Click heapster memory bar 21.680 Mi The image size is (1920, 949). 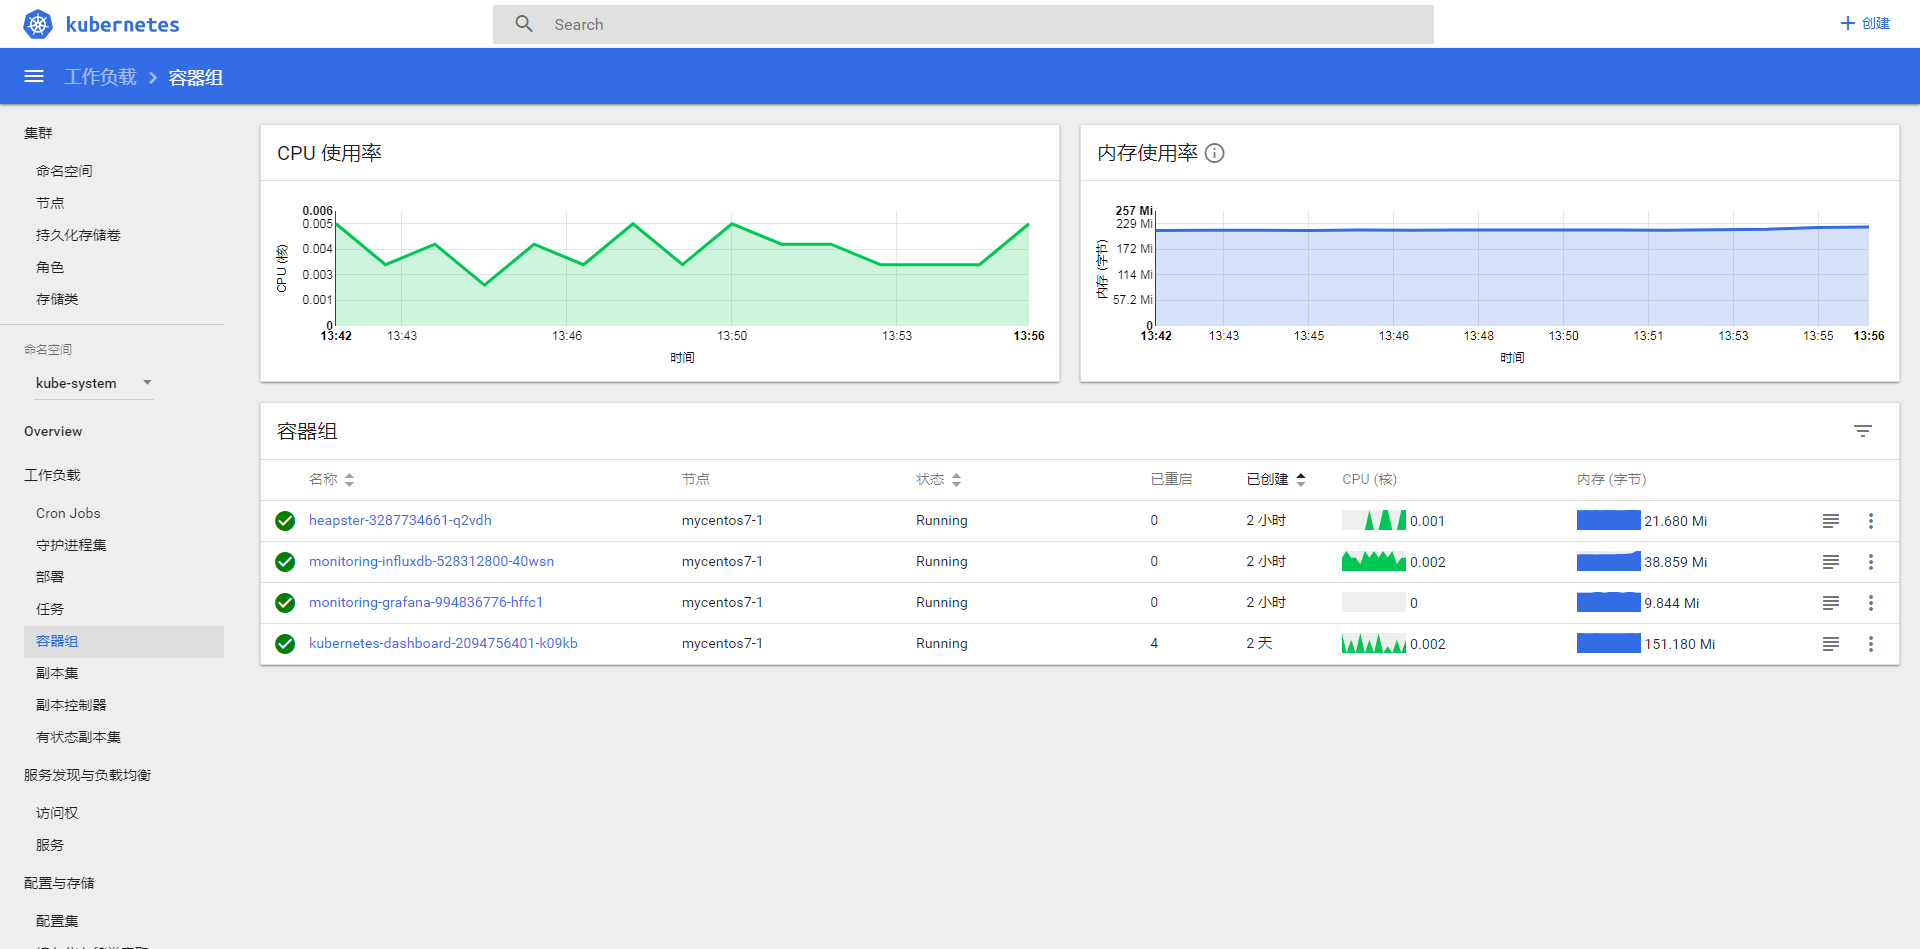point(1609,520)
